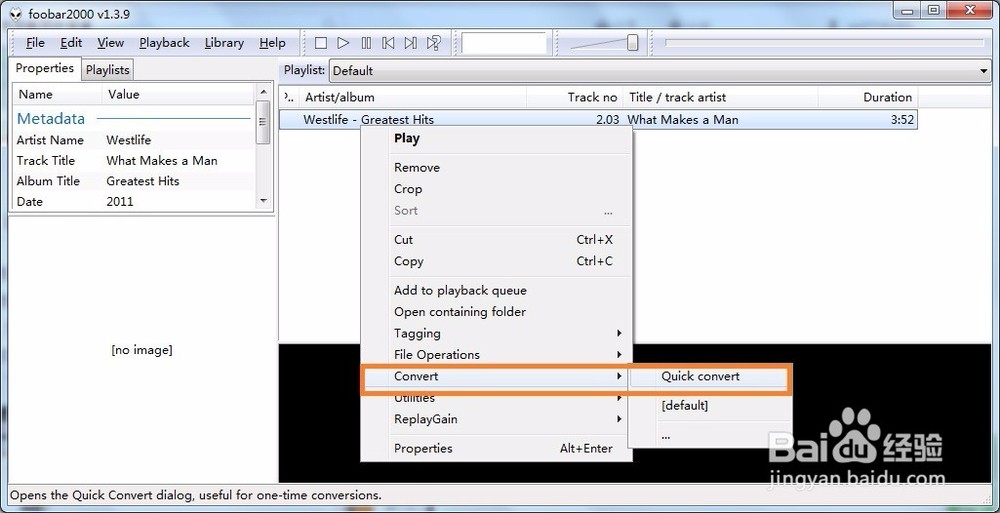Click the Properties panel scrollbar thumb
Screen dimensions: 1000x513
click(x=263, y=122)
